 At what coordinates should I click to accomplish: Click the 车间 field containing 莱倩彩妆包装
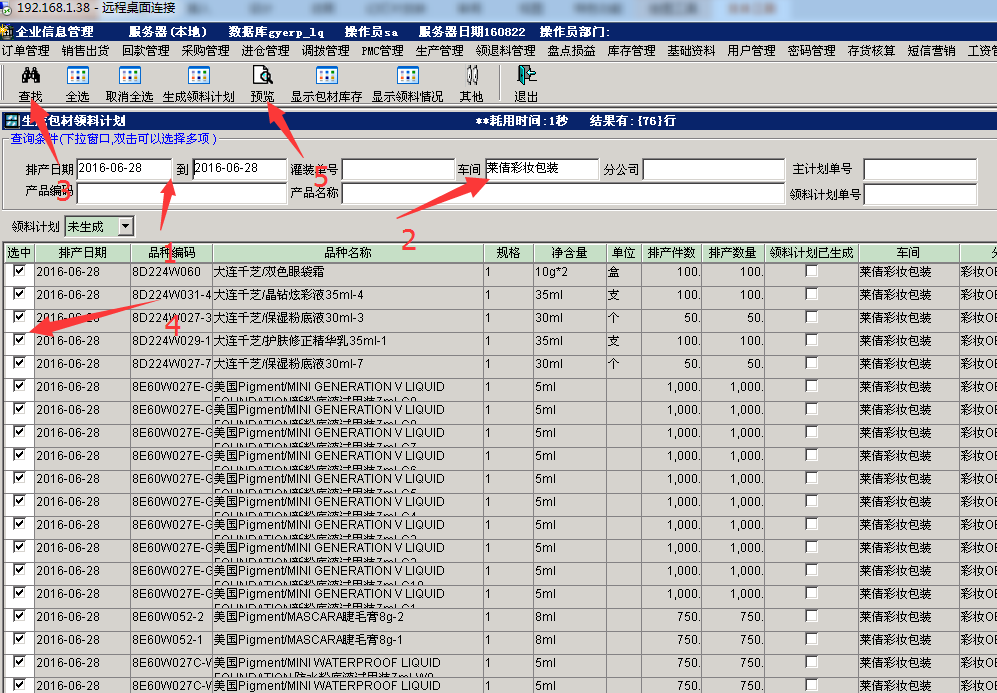[542, 169]
